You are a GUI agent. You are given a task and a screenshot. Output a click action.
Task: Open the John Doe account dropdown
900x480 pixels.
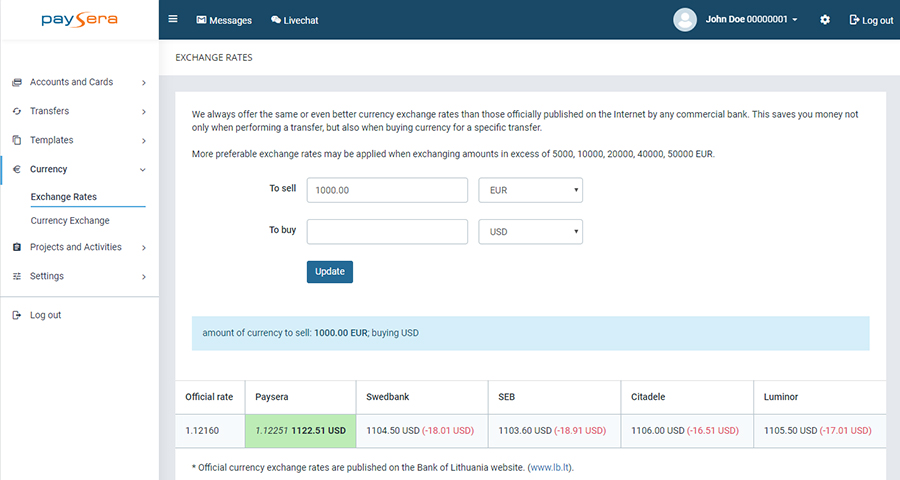point(751,20)
